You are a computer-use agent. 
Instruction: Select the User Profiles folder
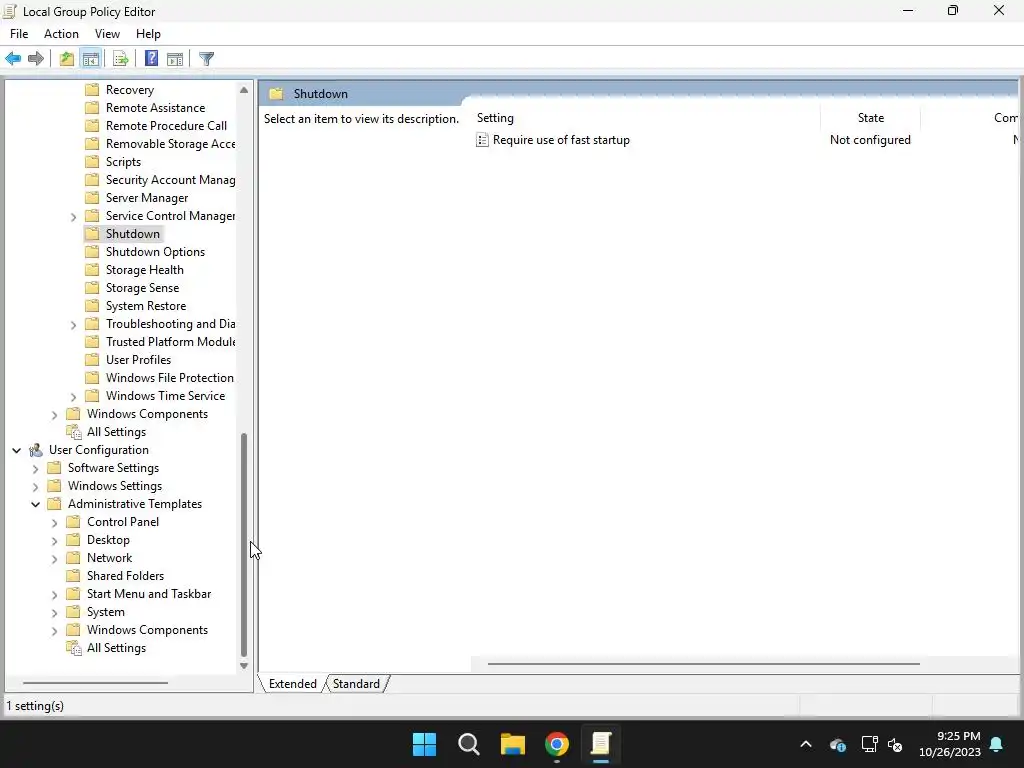point(138,360)
